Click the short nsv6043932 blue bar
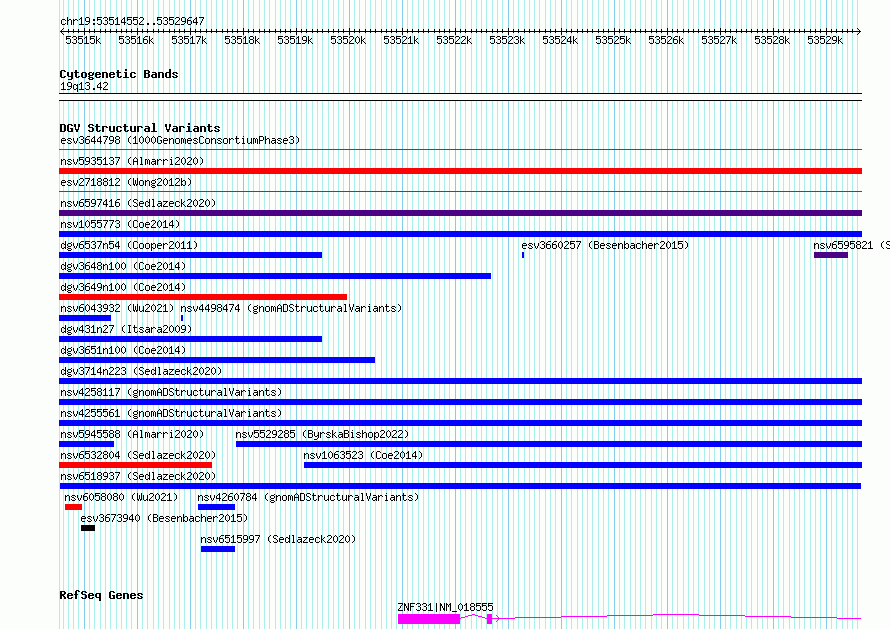The height and width of the screenshot is (629, 890). coord(85,318)
